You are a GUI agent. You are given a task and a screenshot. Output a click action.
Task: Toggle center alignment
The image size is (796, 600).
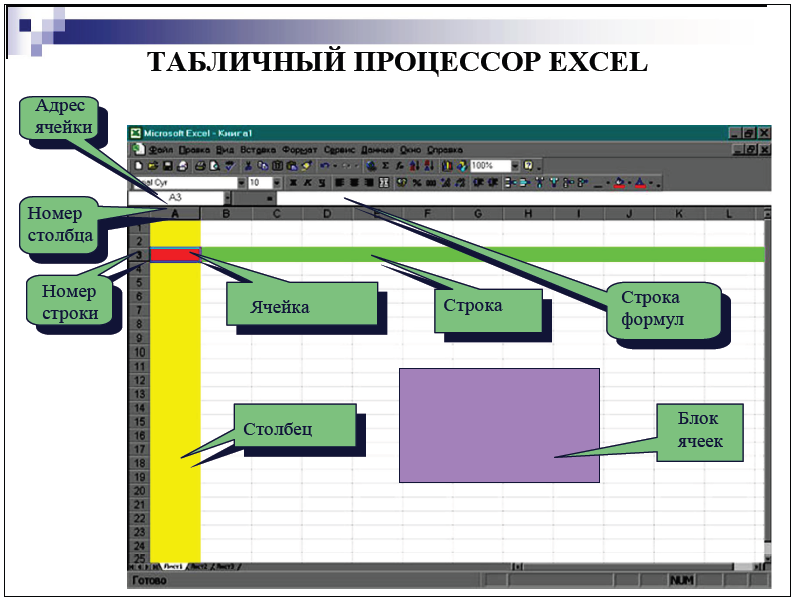353,182
